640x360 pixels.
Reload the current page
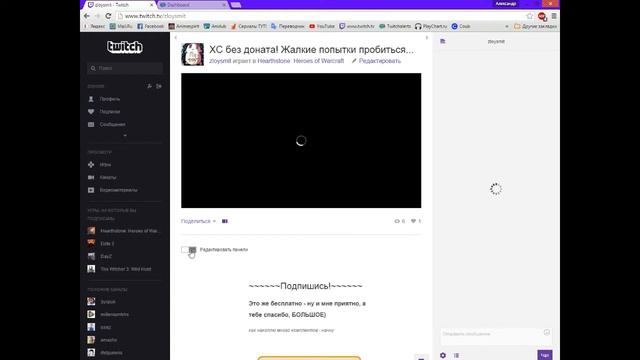[x=108, y=16]
